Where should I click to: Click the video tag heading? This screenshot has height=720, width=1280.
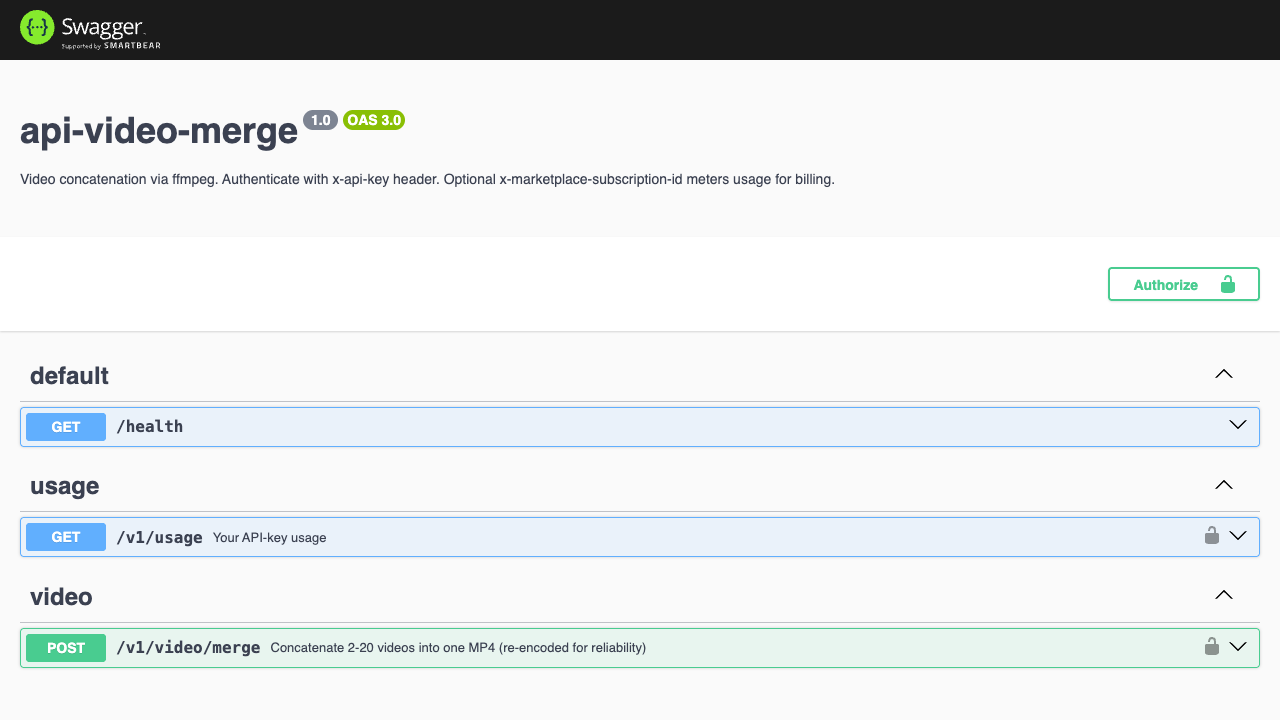(61, 597)
